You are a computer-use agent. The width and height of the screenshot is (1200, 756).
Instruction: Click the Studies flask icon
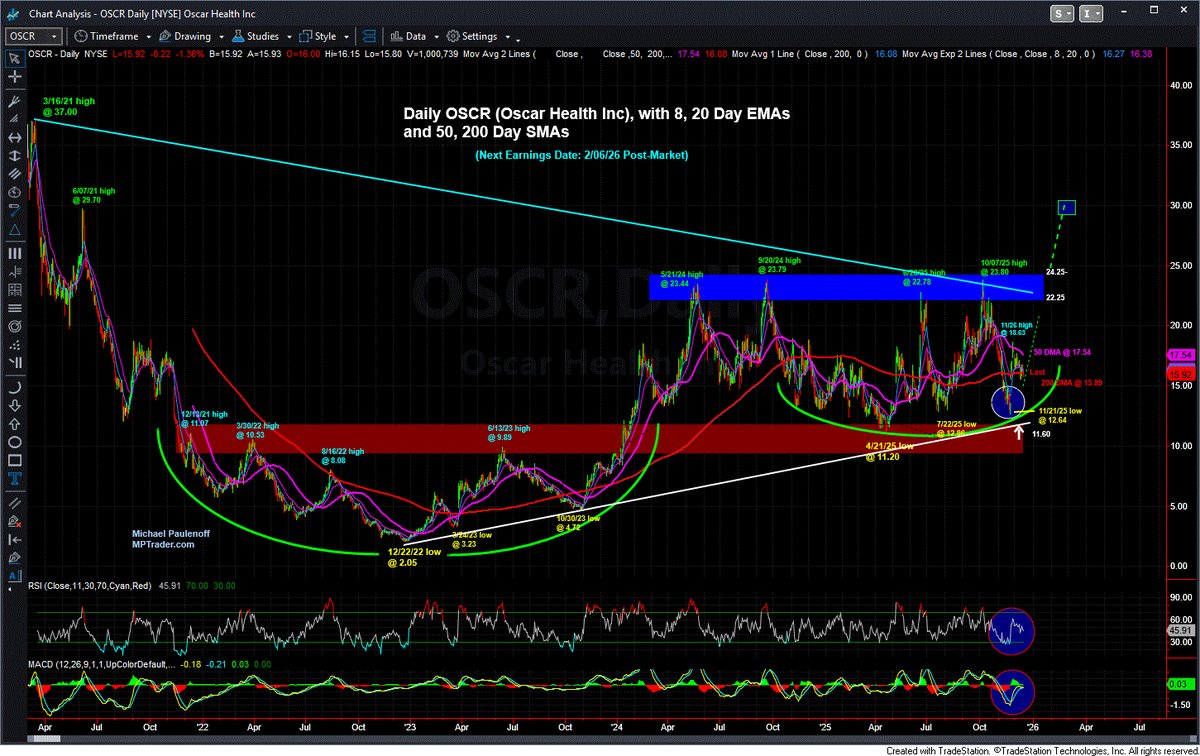[237, 37]
